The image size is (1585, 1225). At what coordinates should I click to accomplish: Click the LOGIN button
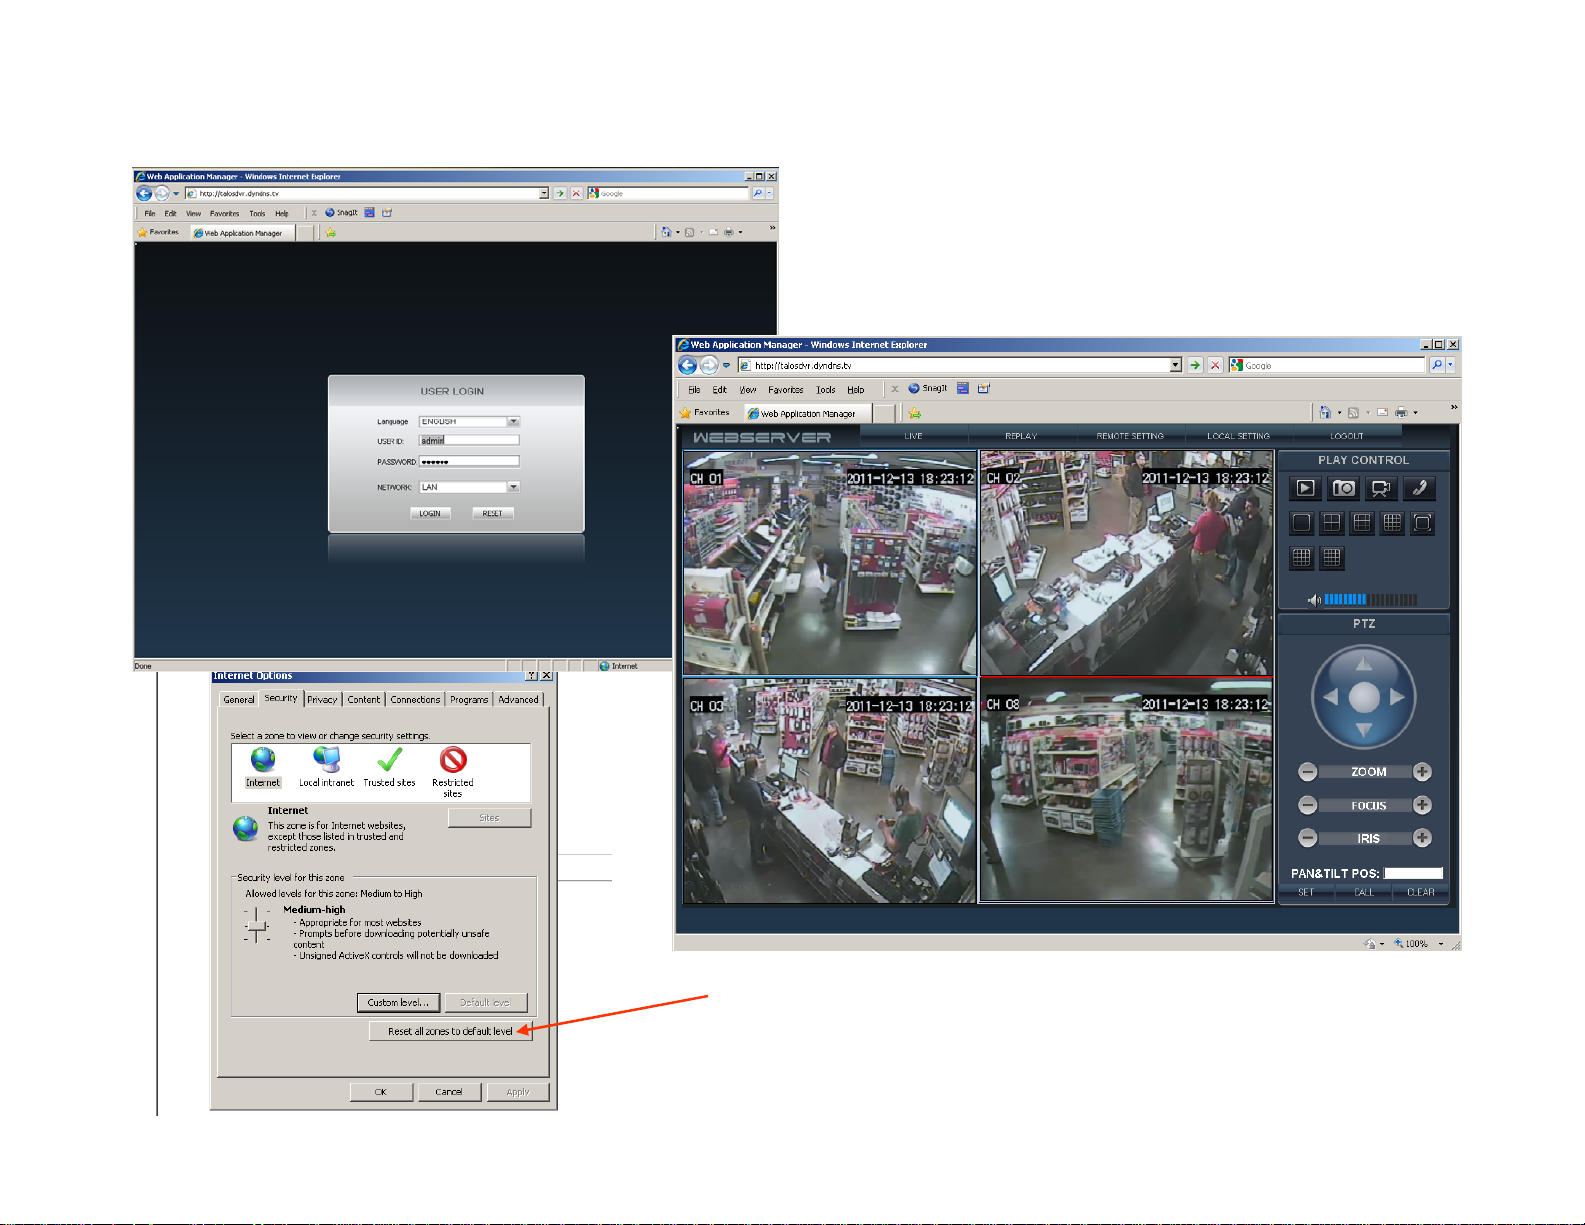click(430, 513)
